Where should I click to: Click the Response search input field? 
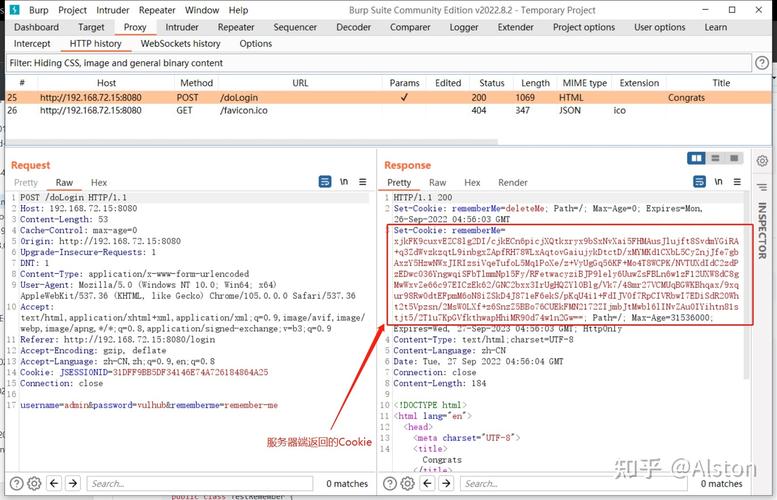(x=573, y=483)
